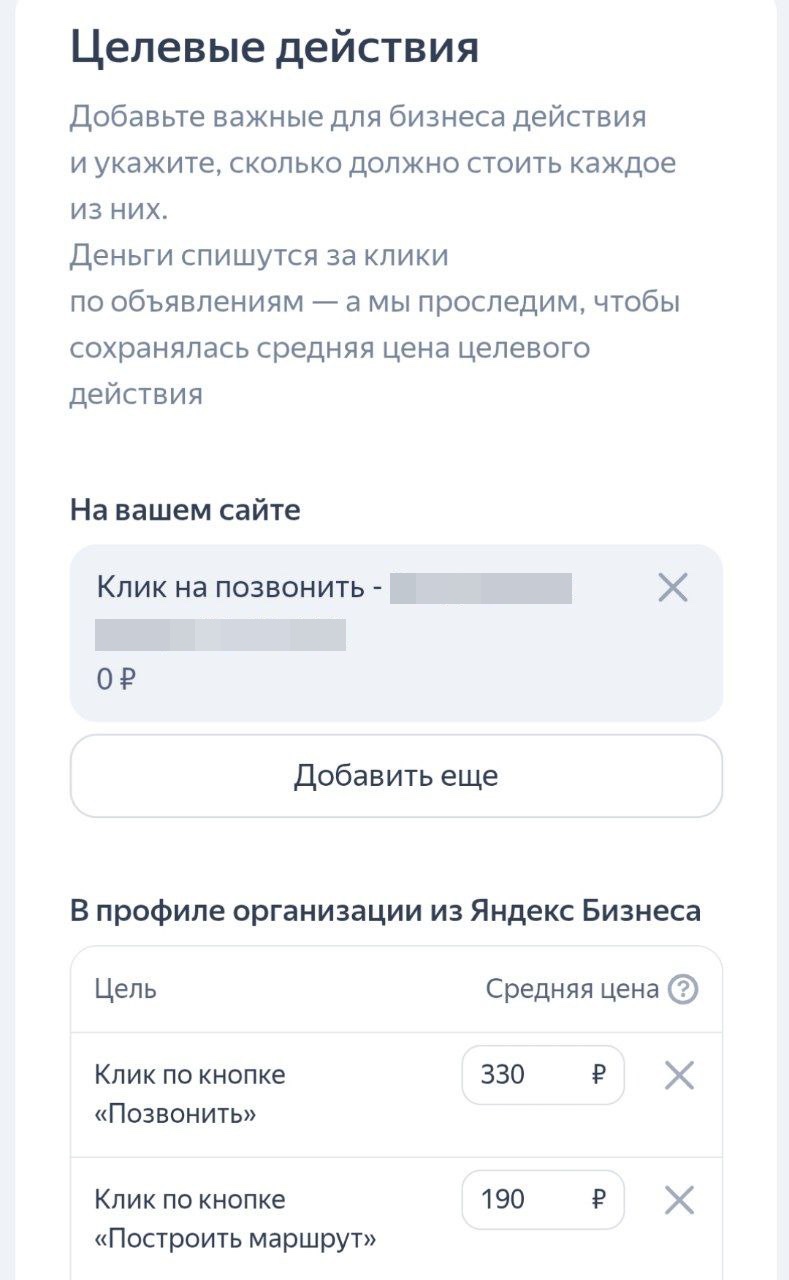
Task: Click the "Средняя цена" column header
Action: coord(572,990)
